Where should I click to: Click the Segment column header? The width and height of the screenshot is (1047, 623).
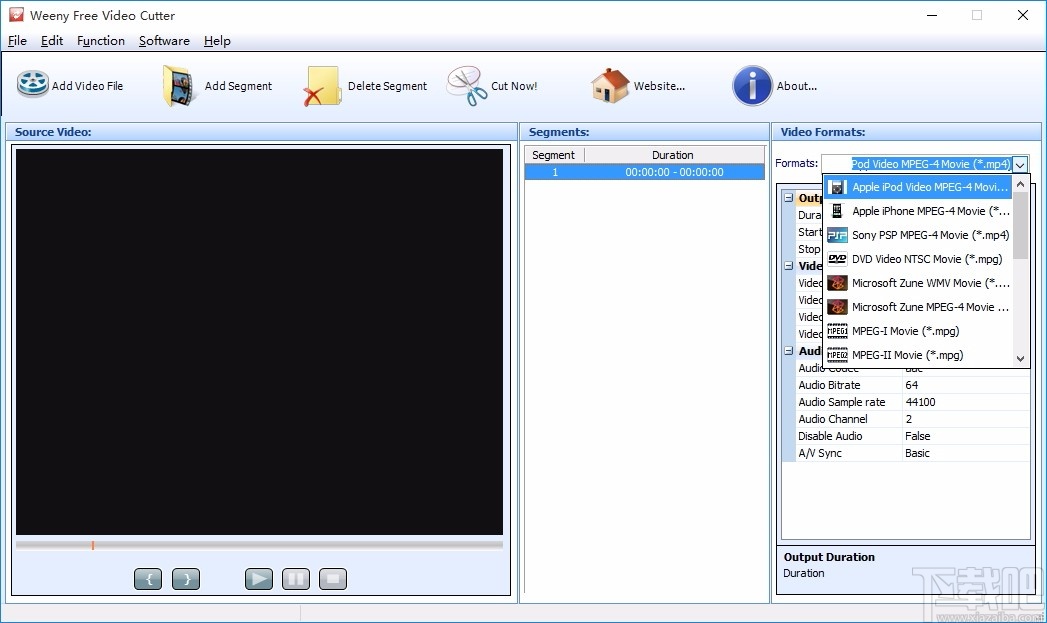click(554, 155)
